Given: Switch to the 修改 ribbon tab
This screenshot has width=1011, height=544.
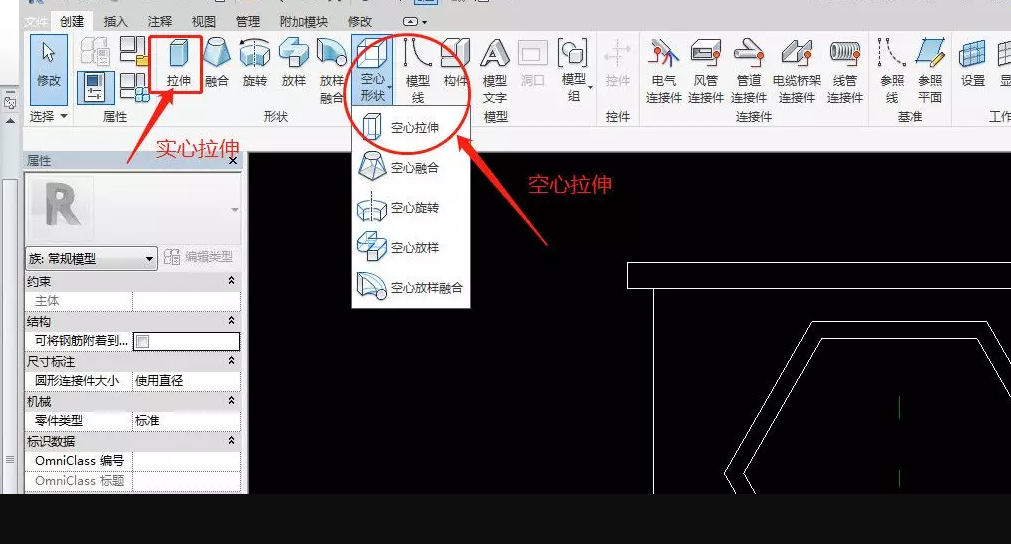Looking at the screenshot, I should point(359,21).
